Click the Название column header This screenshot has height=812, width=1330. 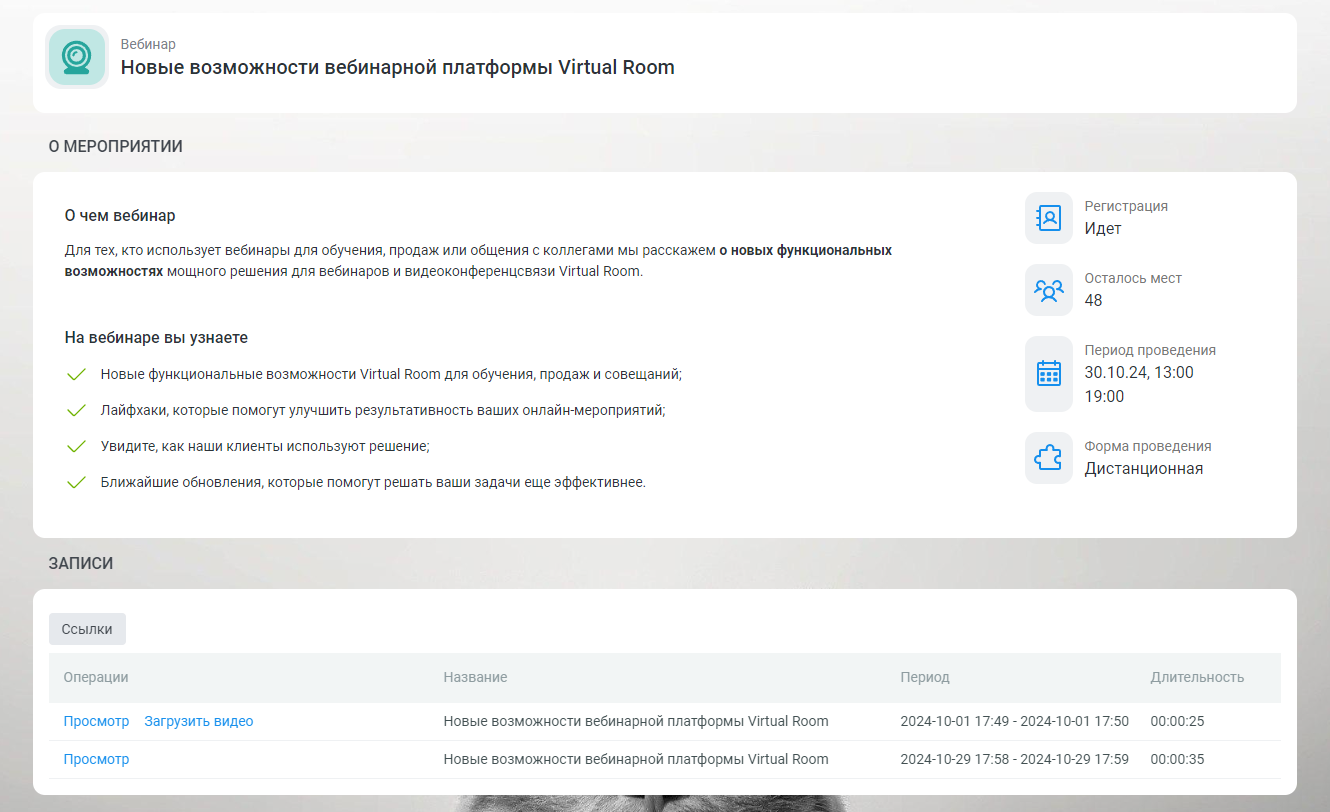[x=475, y=677]
